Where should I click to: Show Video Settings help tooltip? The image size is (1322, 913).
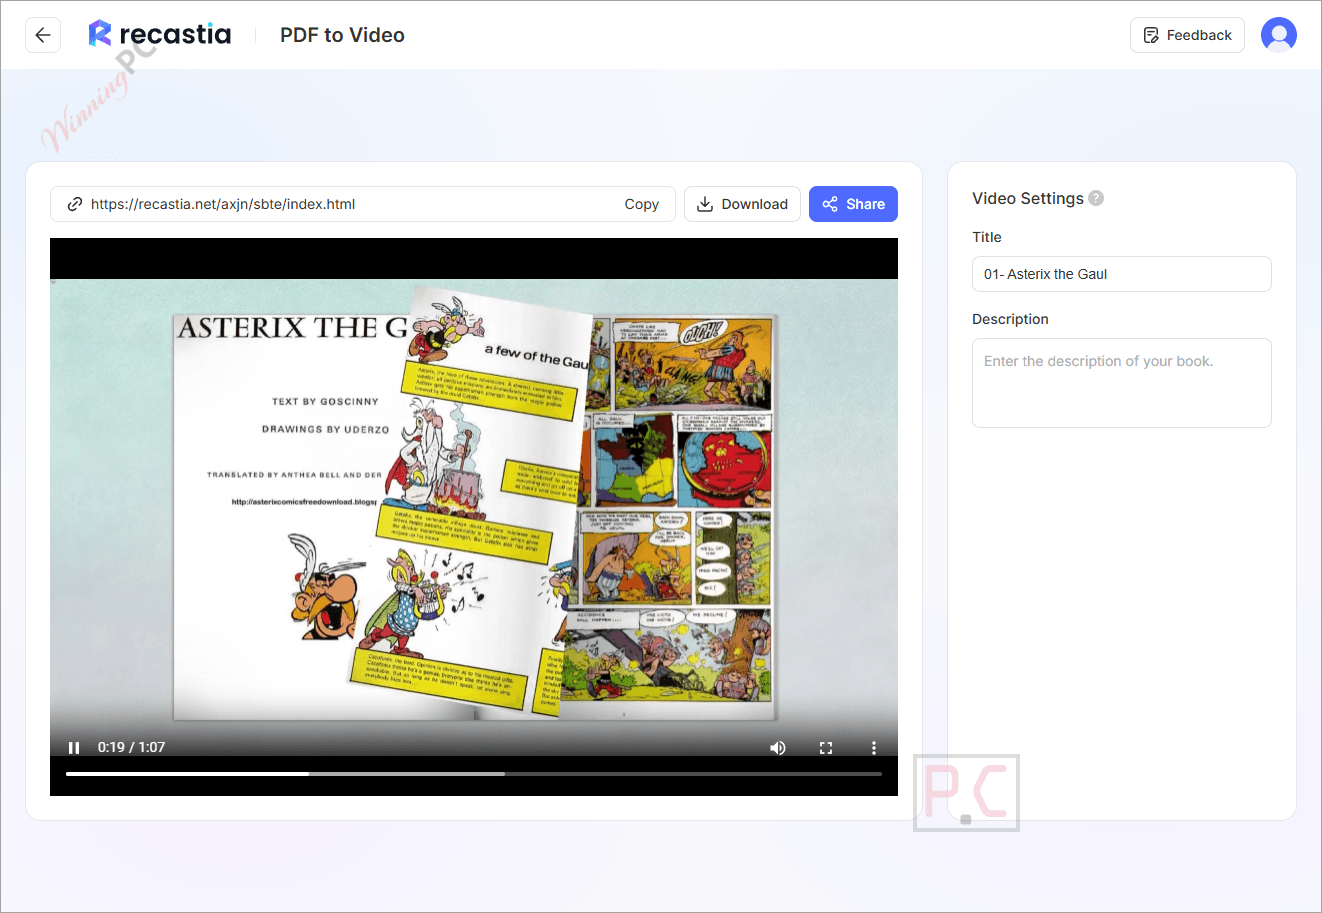[1096, 198]
